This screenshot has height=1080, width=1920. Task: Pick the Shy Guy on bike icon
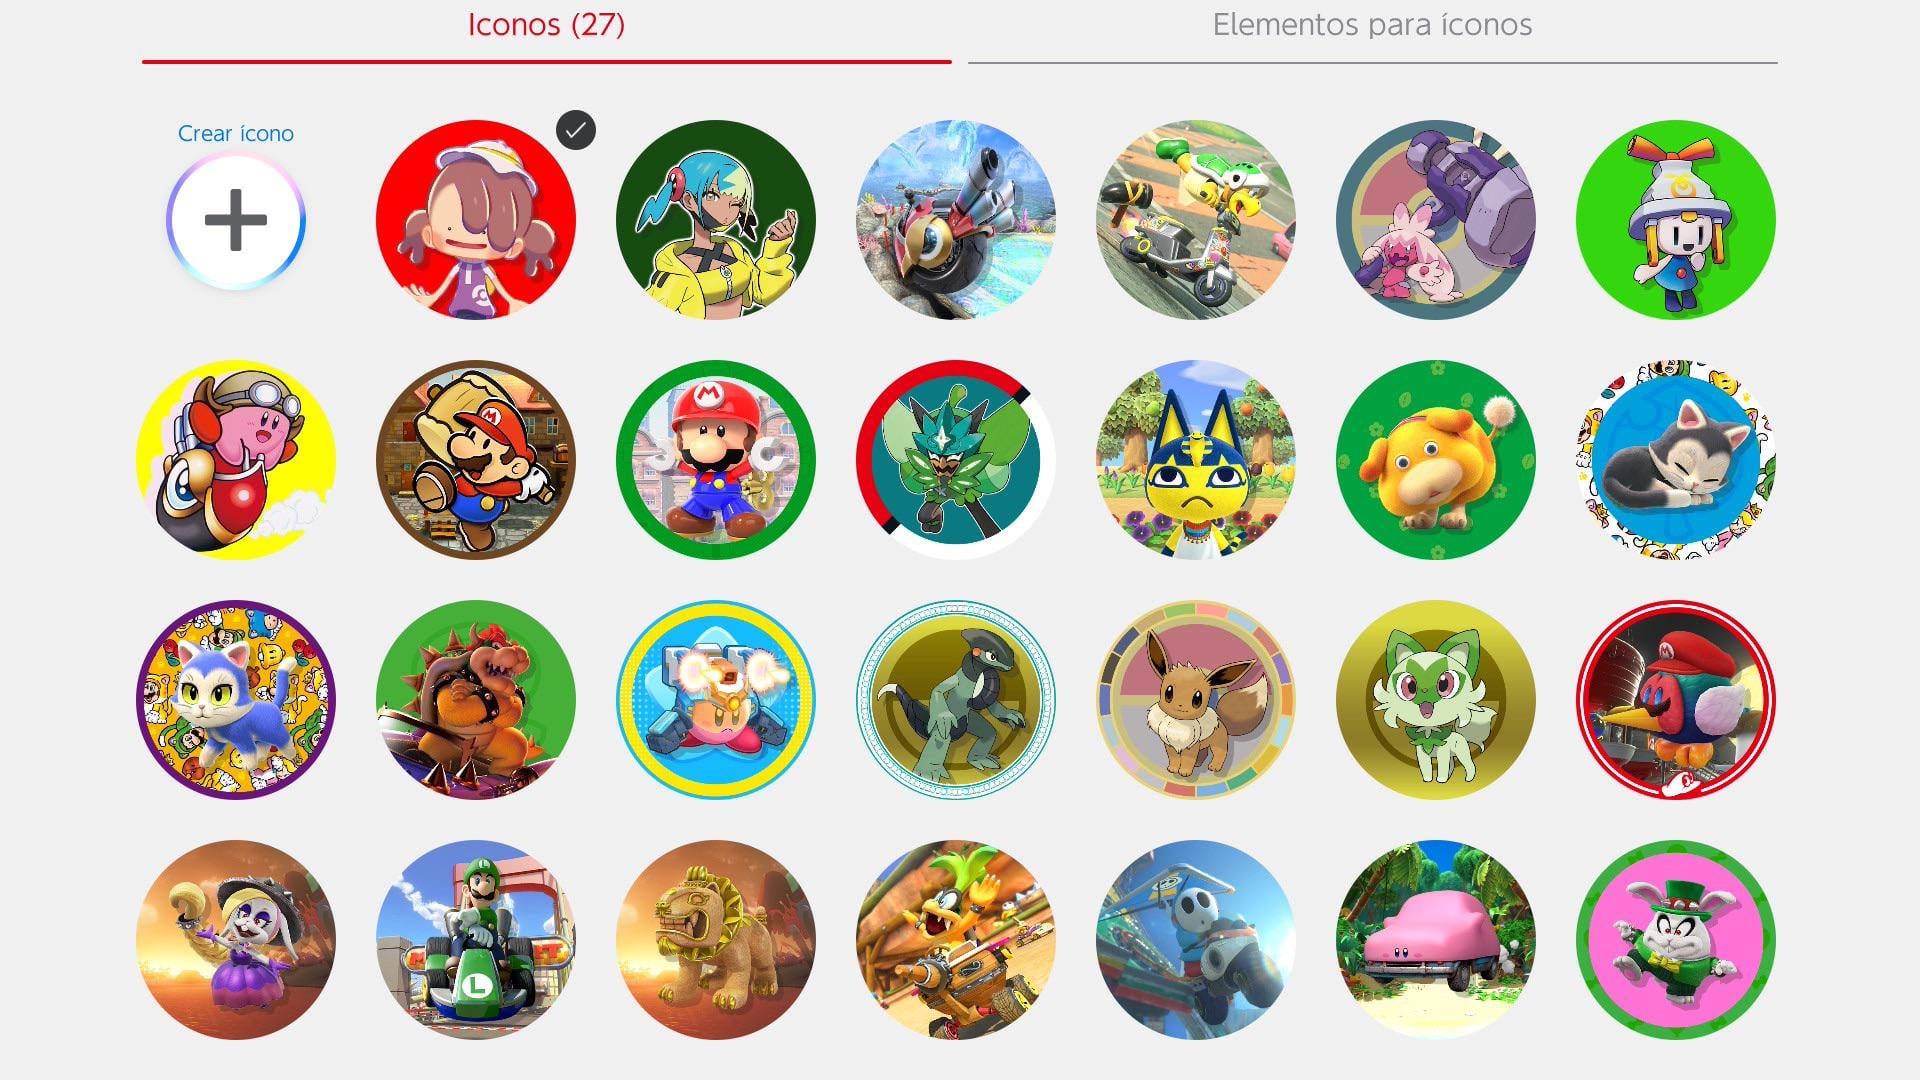tap(1196, 940)
